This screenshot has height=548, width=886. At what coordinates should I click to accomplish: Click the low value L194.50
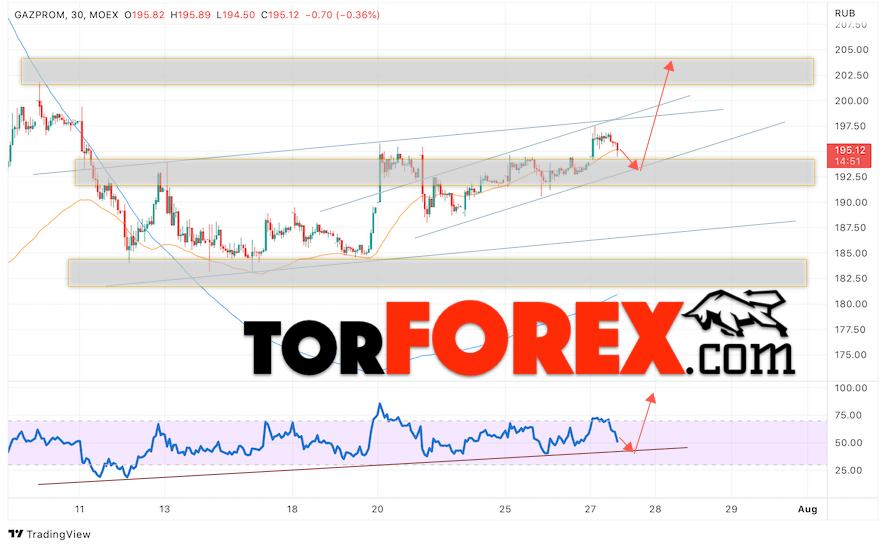[236, 15]
